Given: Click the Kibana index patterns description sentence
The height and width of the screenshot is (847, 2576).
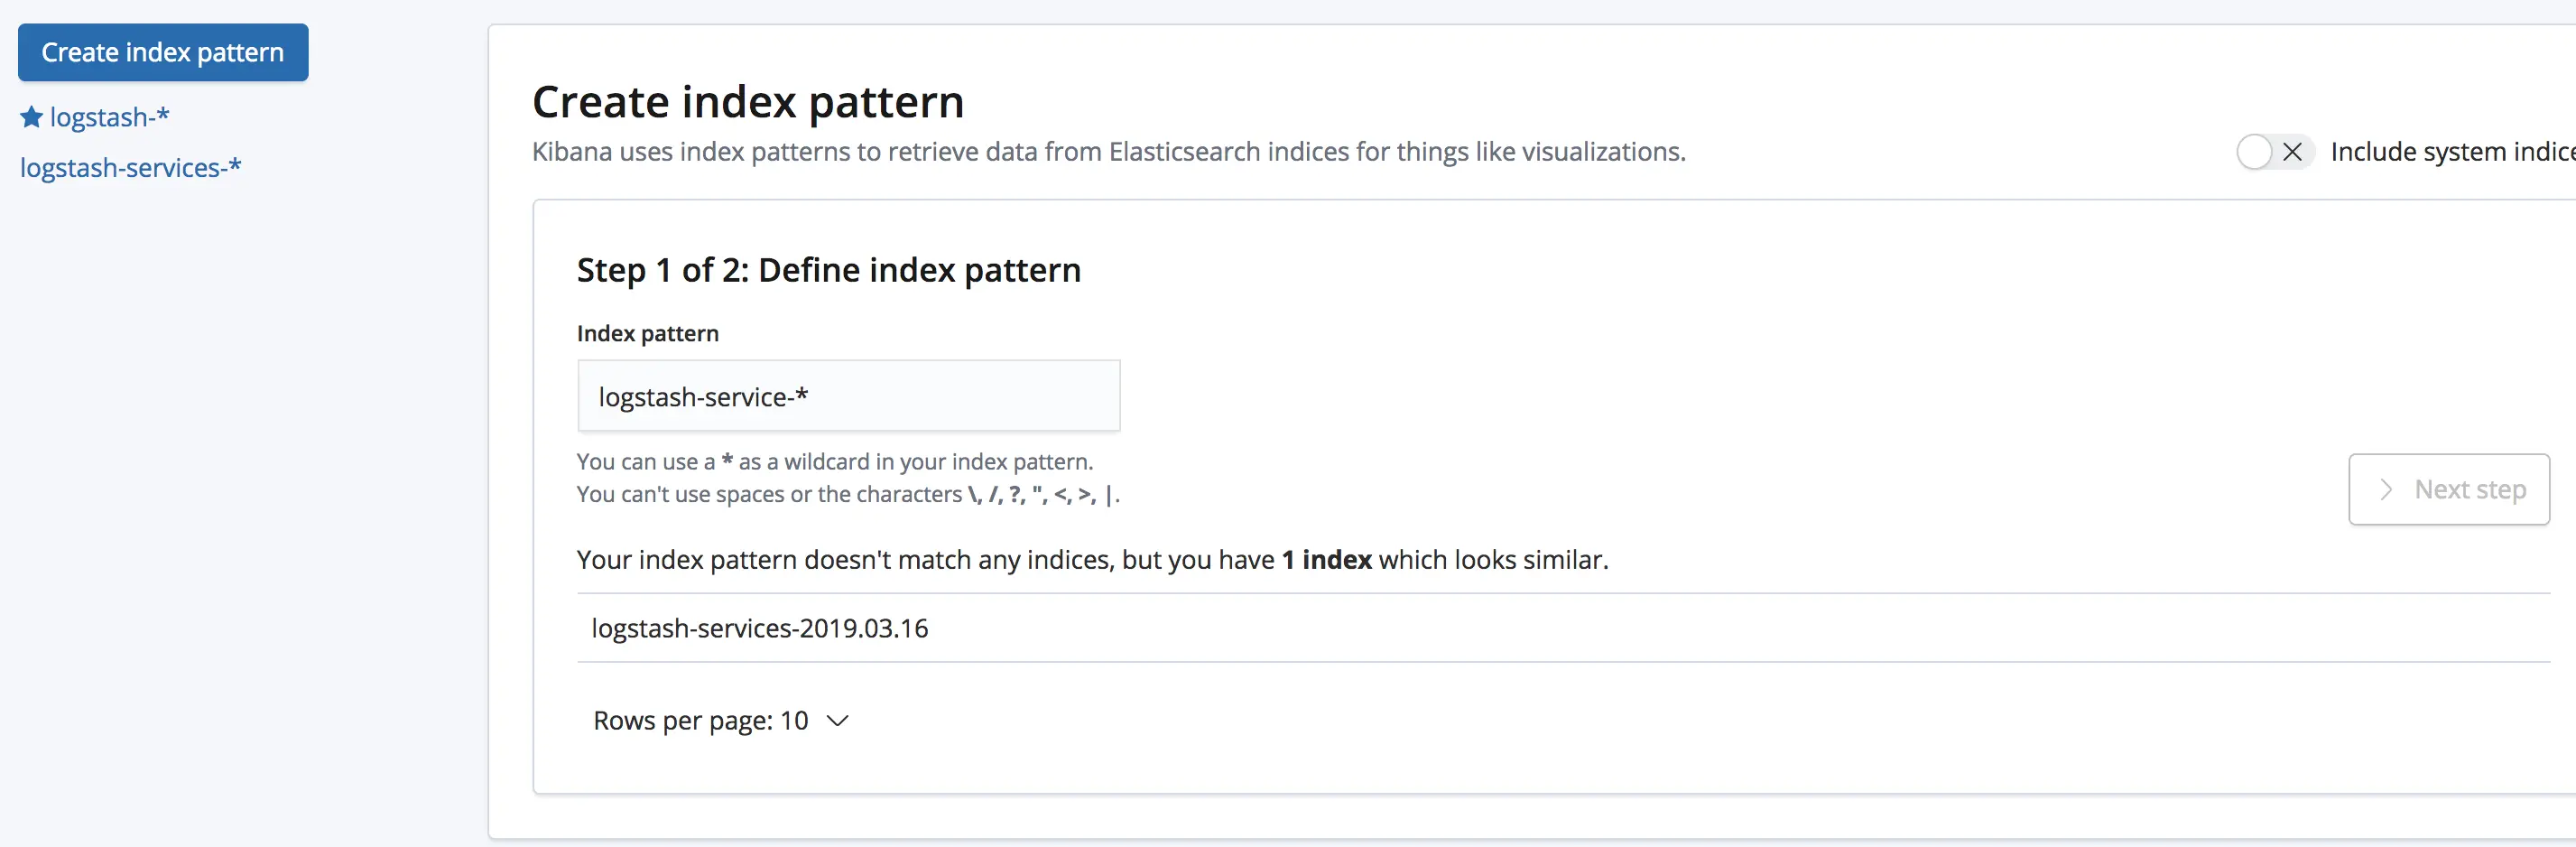Looking at the screenshot, I should pyautogui.click(x=1108, y=152).
